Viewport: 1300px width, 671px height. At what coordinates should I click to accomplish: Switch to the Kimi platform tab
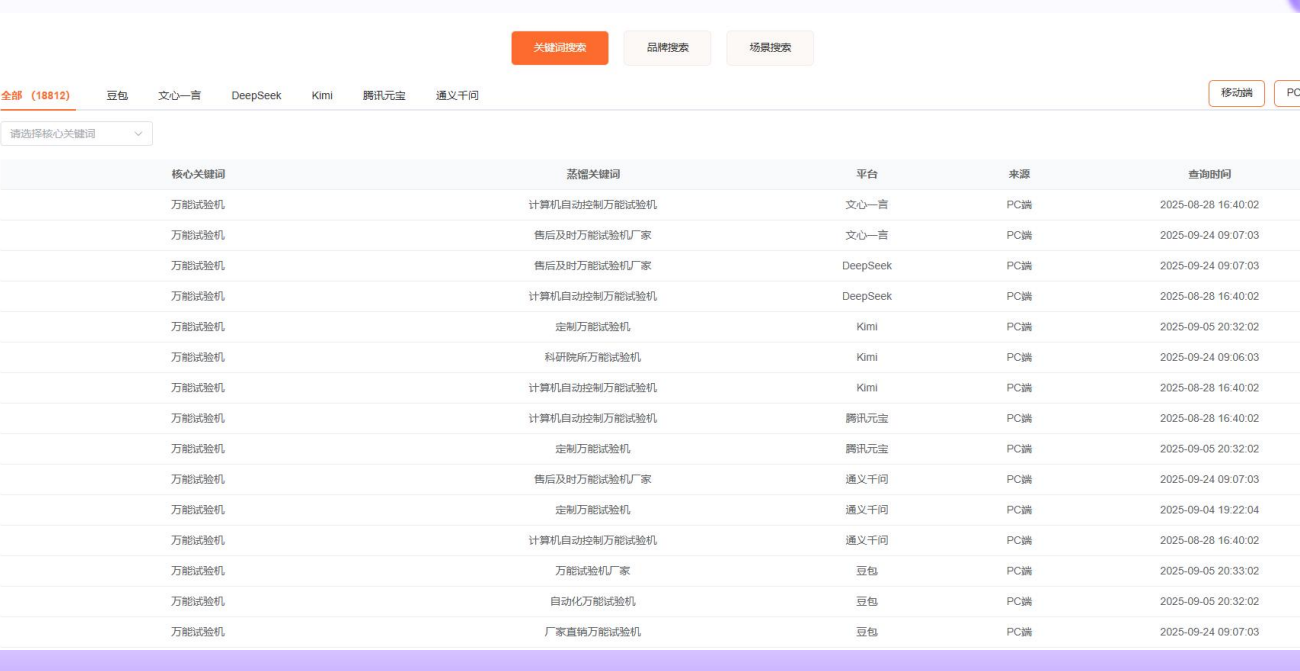(x=322, y=95)
